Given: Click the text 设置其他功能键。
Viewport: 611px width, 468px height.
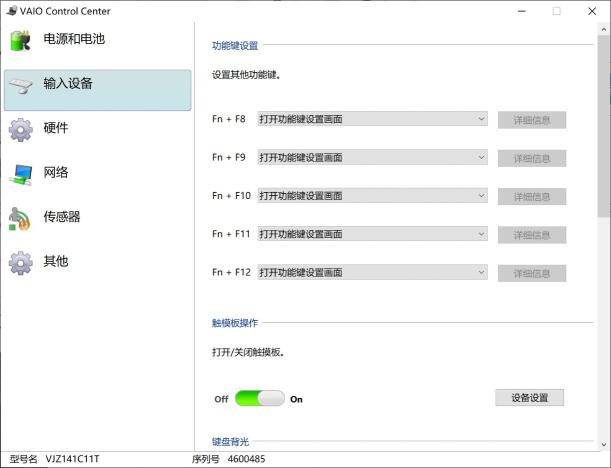Looking at the screenshot, I should 247,74.
